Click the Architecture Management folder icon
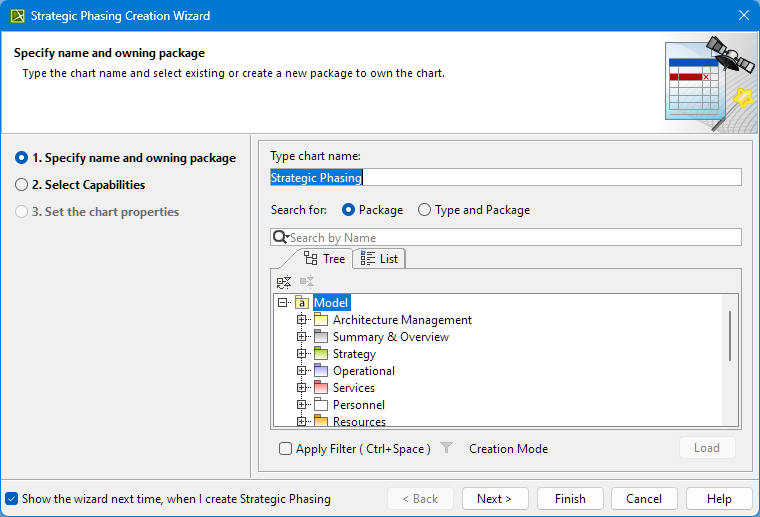Image resolution: width=760 pixels, height=517 pixels. [x=321, y=320]
